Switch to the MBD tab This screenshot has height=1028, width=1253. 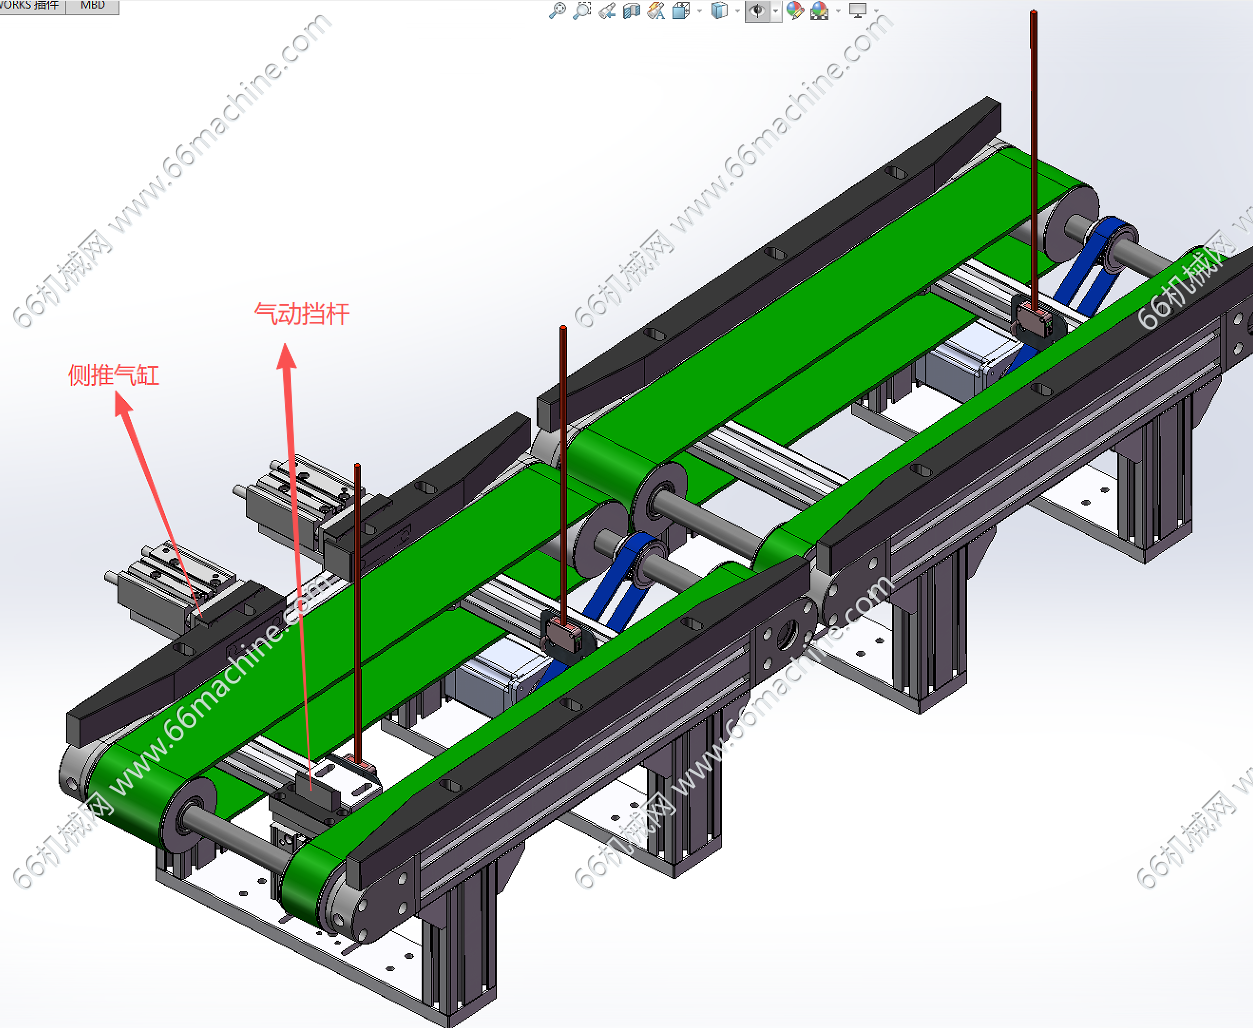point(93,6)
